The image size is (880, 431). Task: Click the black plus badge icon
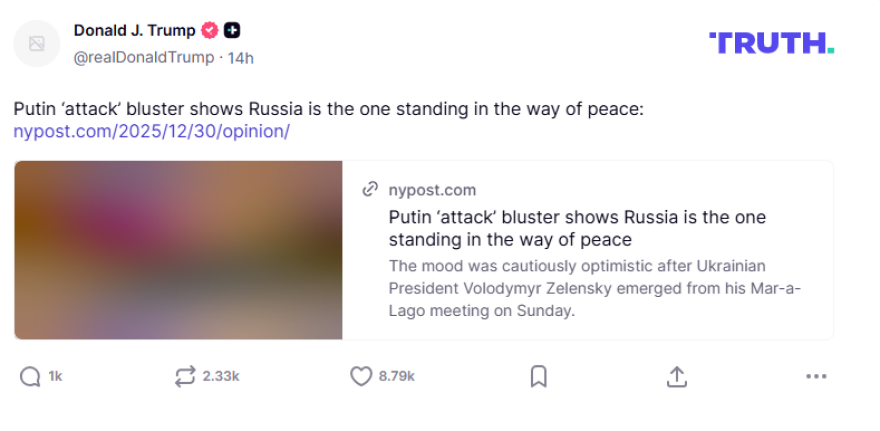click(x=232, y=30)
